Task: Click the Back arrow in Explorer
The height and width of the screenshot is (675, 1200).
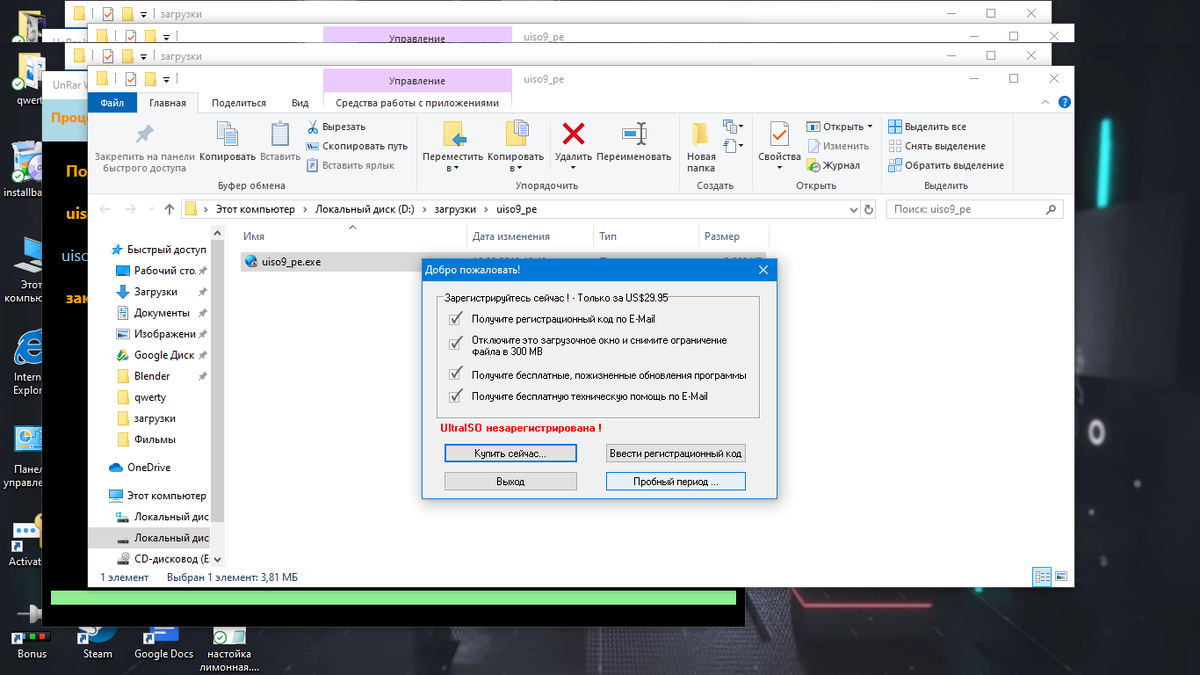Action: (105, 209)
